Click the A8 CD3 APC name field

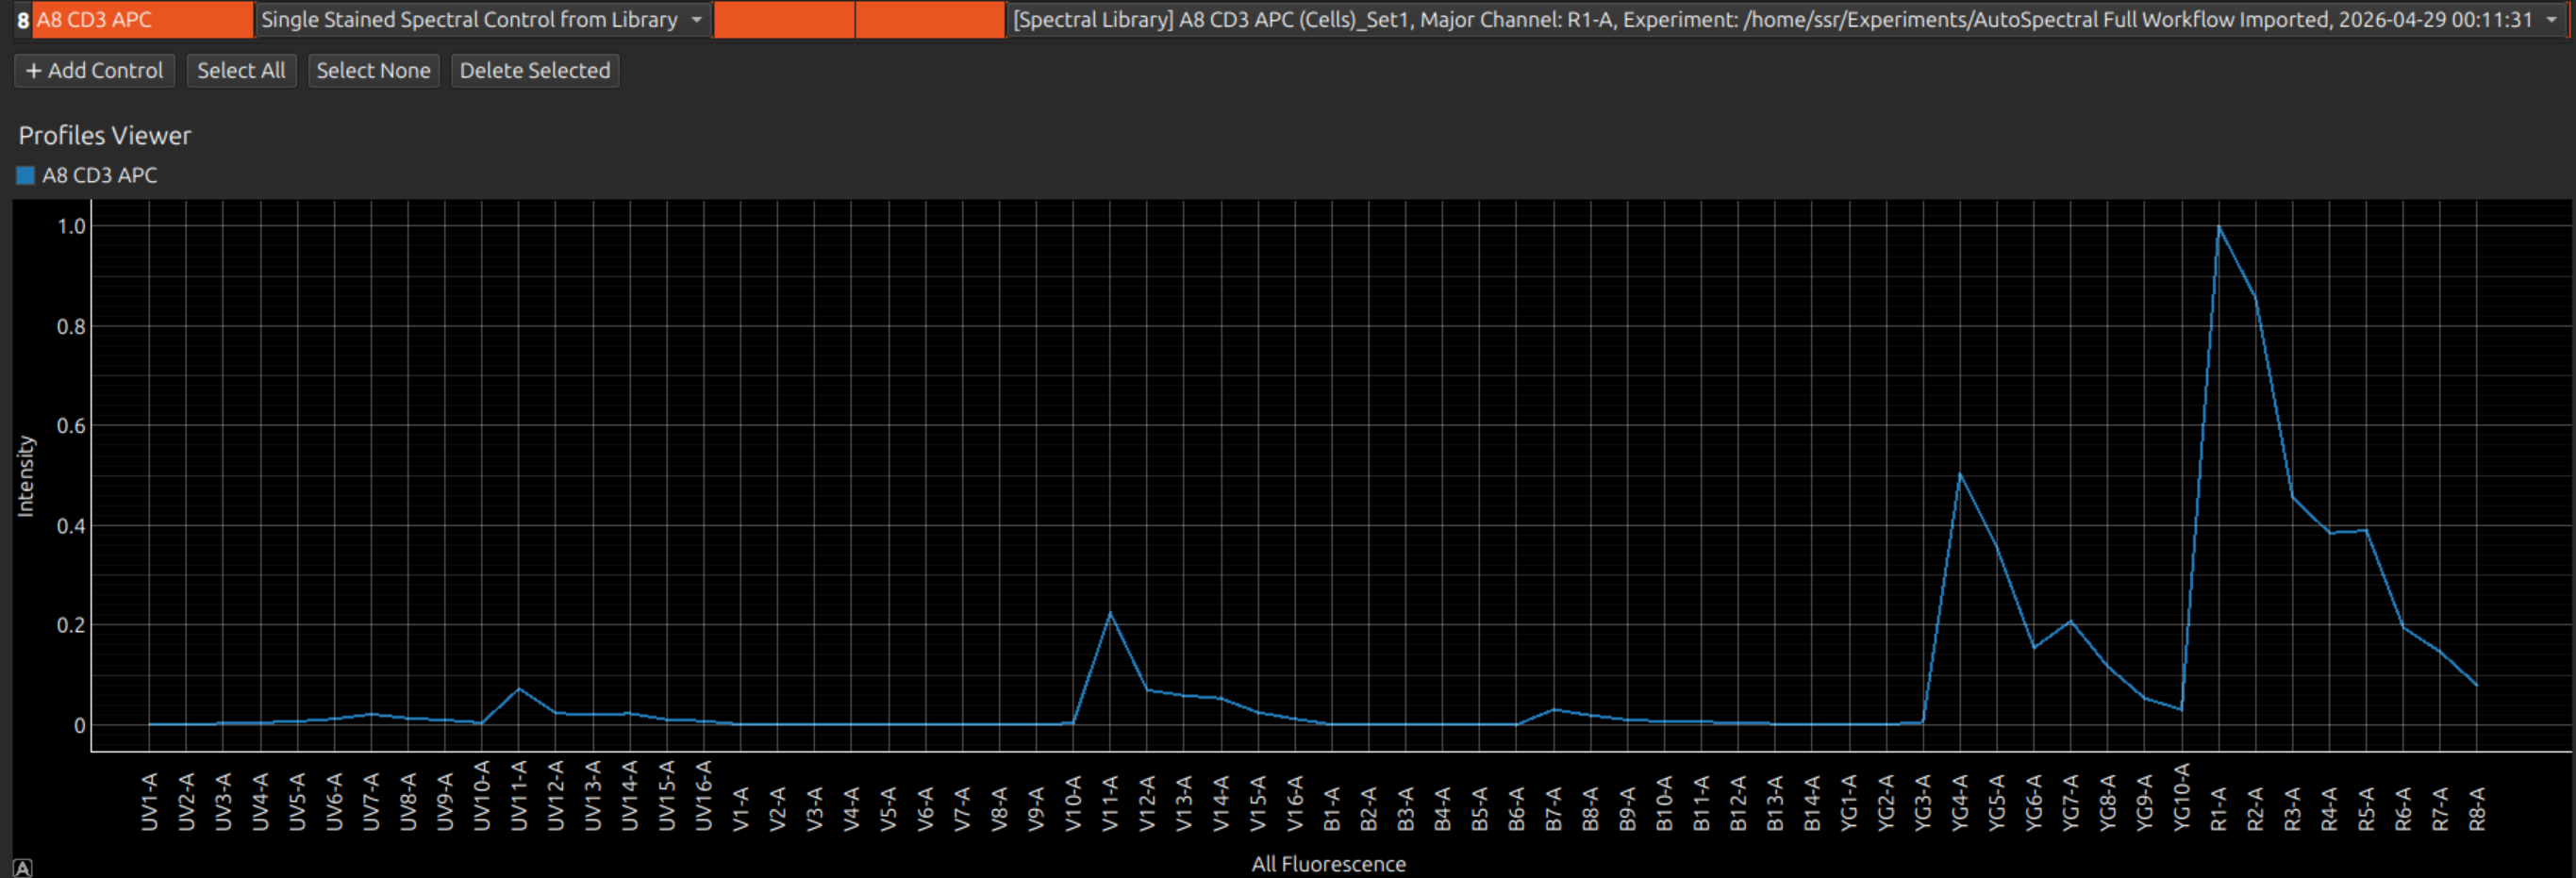pos(143,19)
